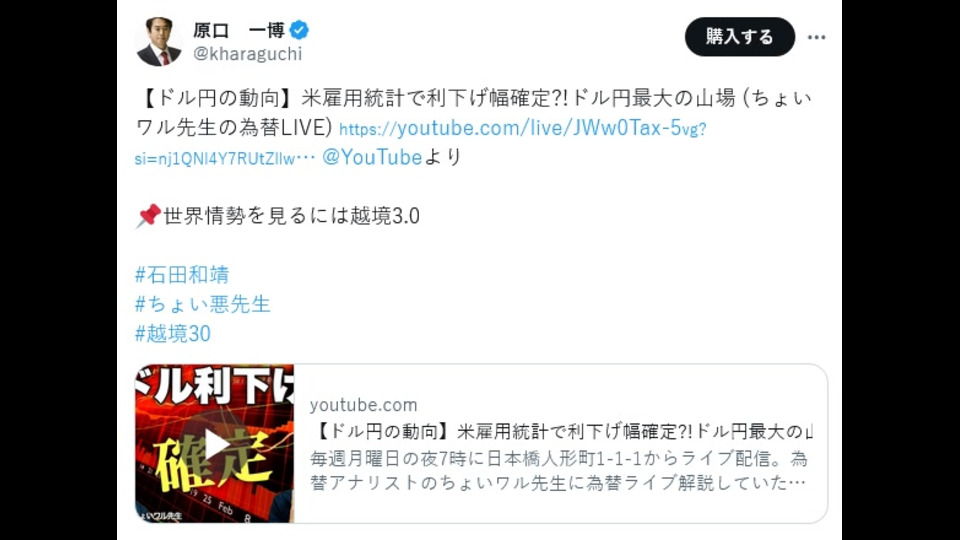Click the truncated si=nj1QNl4Y7RUtZIlw link part
The height and width of the screenshot is (540, 960).
(225, 158)
